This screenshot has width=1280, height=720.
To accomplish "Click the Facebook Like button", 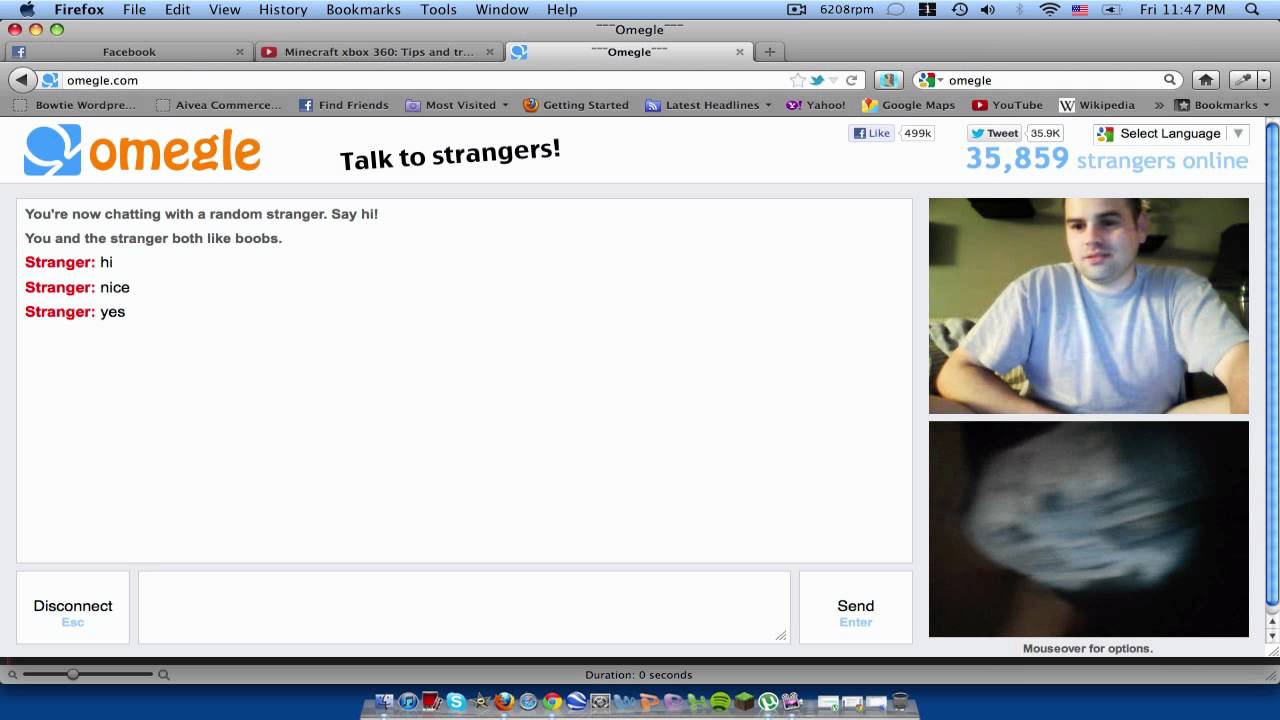I will pyautogui.click(x=871, y=133).
